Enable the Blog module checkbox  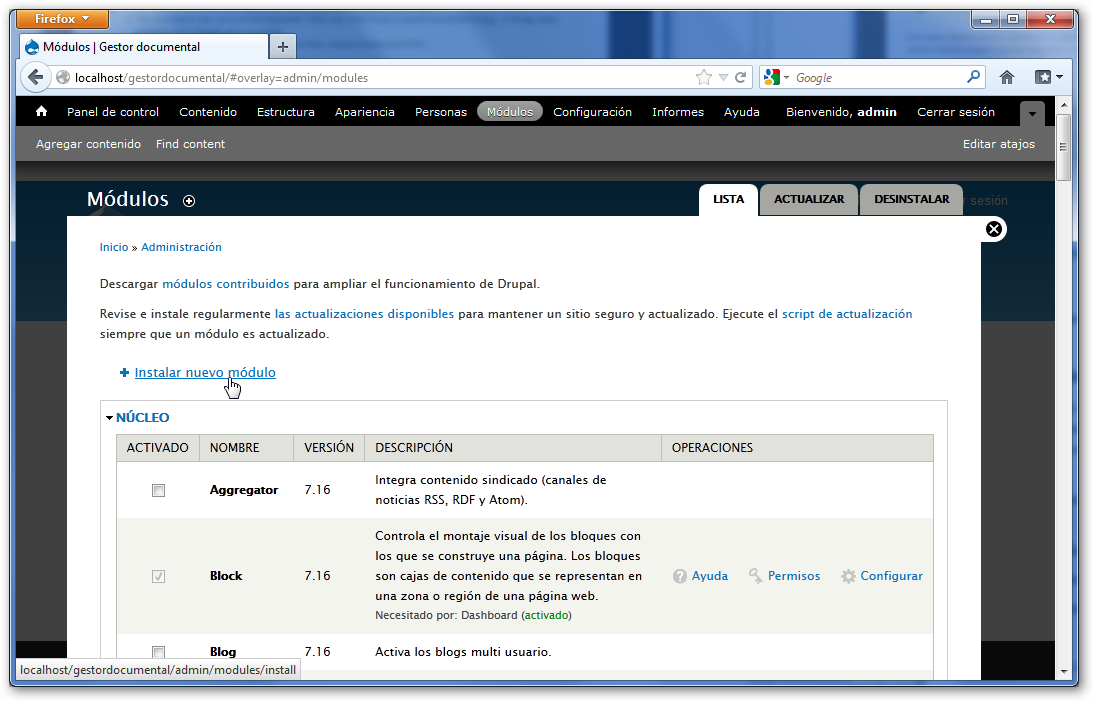click(157, 652)
